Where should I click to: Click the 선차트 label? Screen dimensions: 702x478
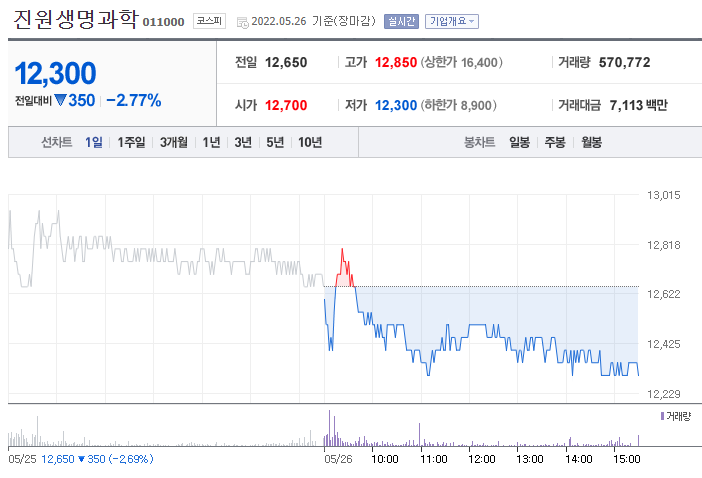(x=57, y=142)
